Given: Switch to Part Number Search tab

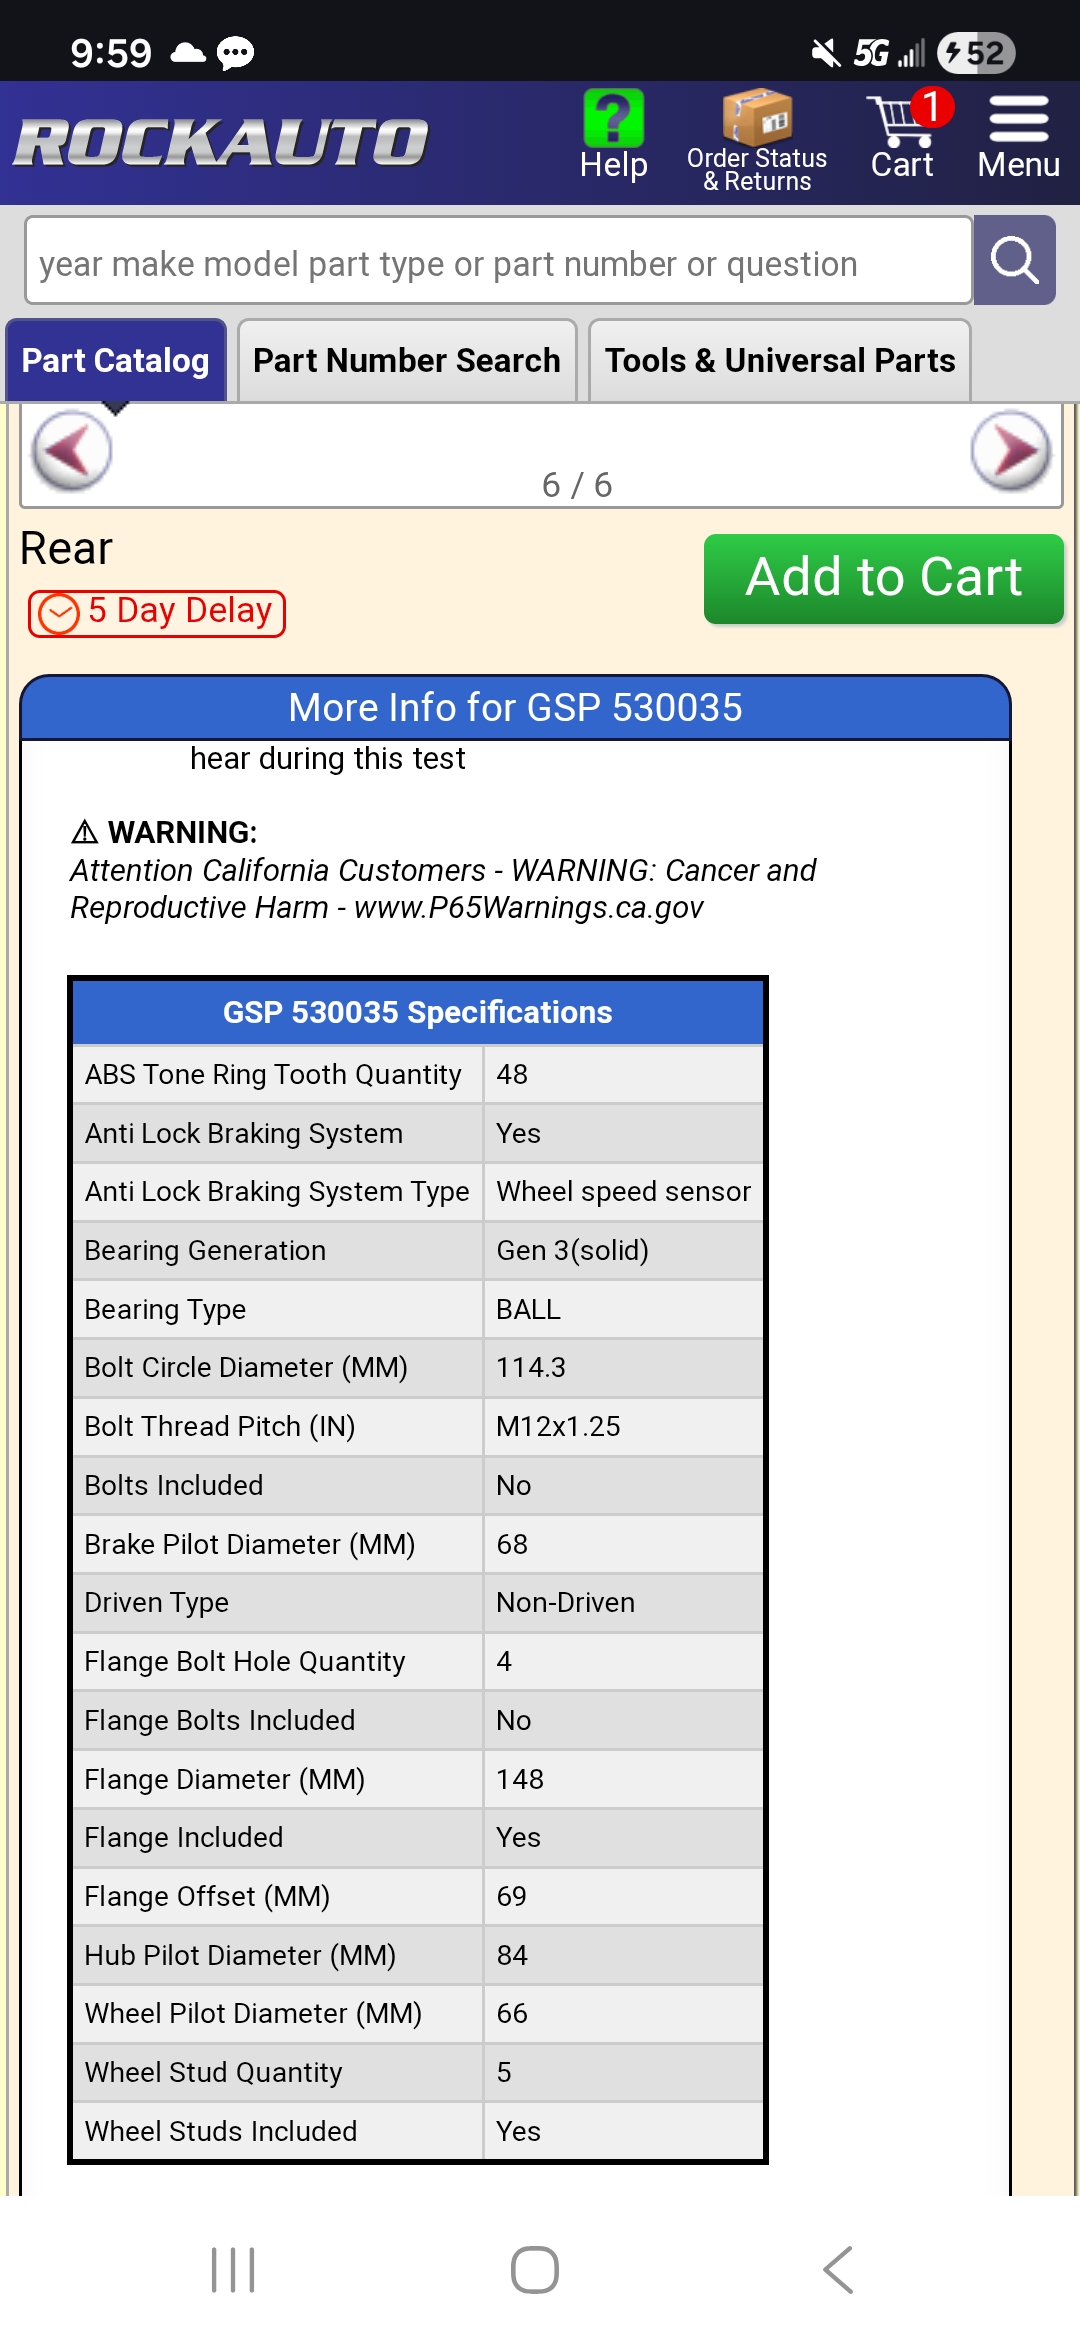Looking at the screenshot, I should click(407, 360).
